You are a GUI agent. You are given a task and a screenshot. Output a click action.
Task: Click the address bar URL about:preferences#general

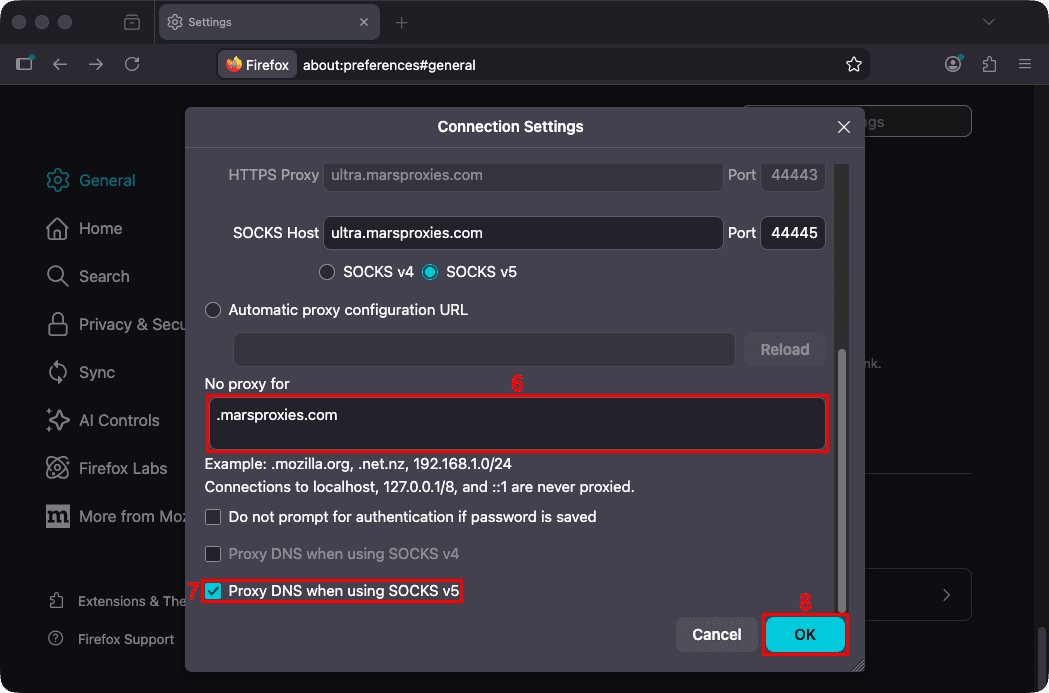(x=389, y=65)
